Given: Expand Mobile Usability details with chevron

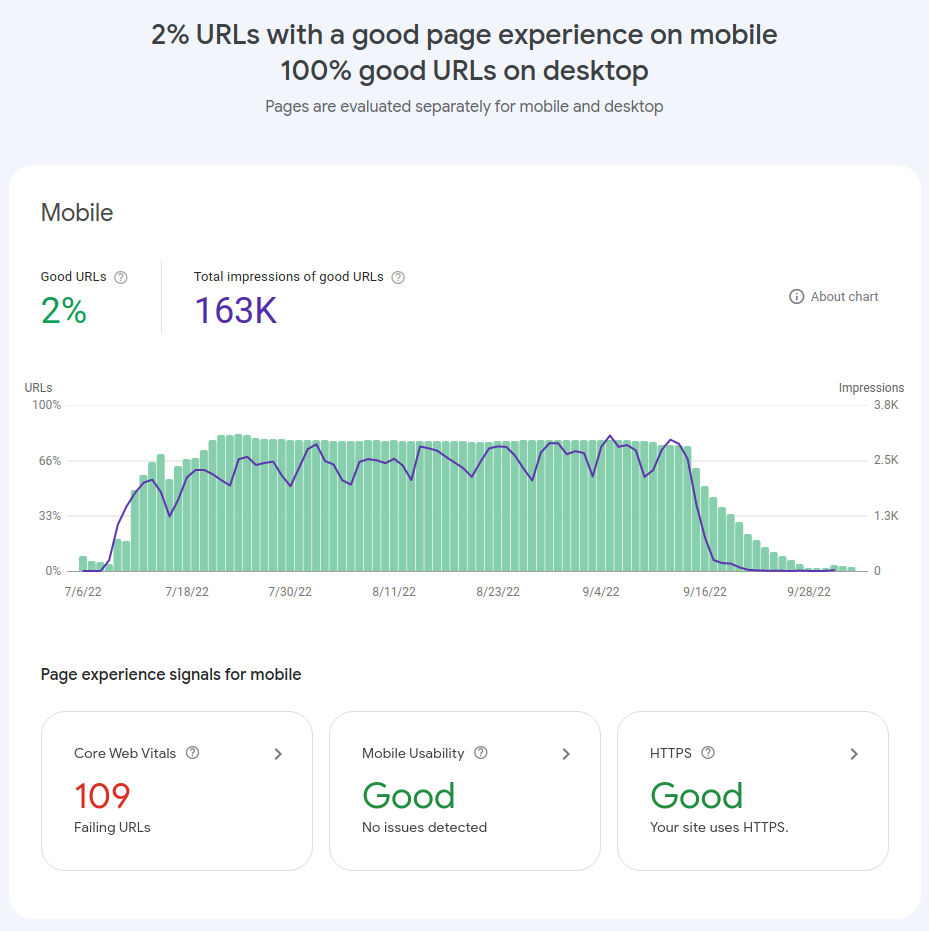Looking at the screenshot, I should (x=566, y=754).
